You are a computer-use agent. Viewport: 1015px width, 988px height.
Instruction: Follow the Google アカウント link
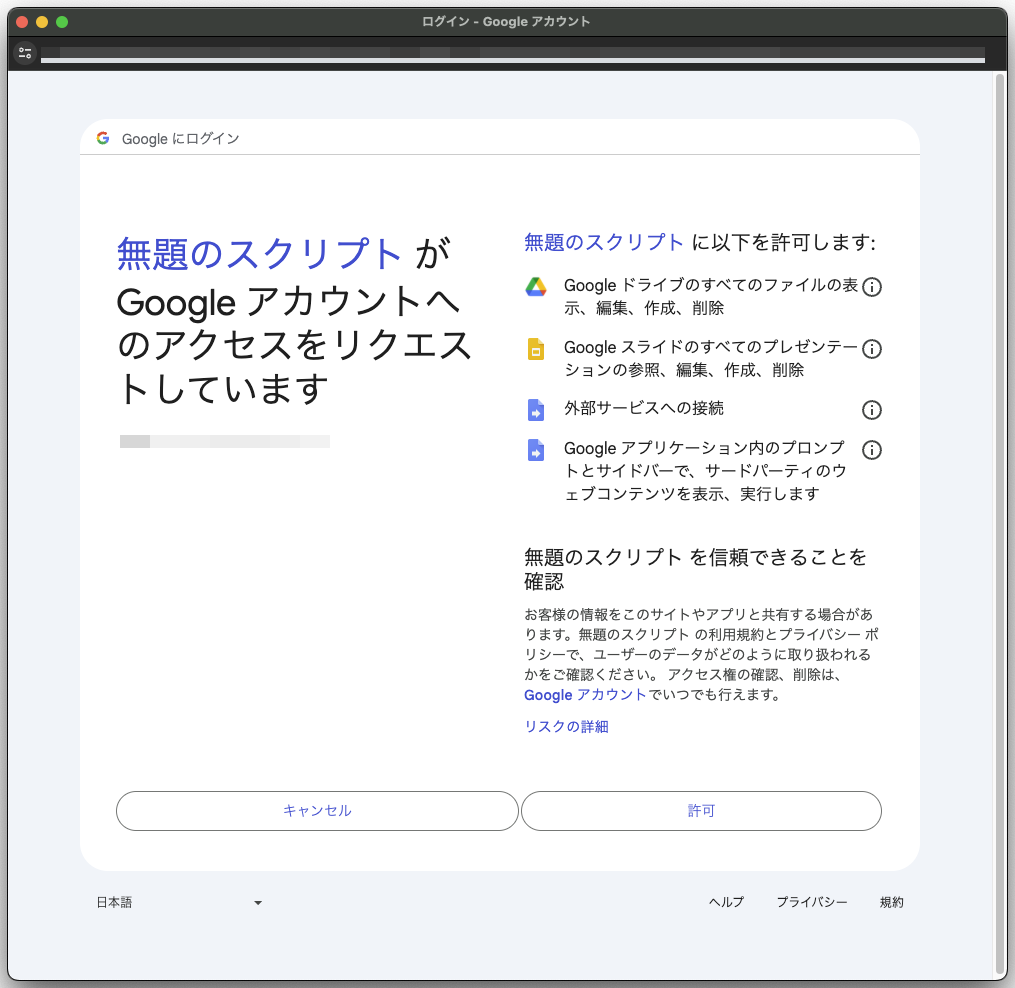pos(585,695)
